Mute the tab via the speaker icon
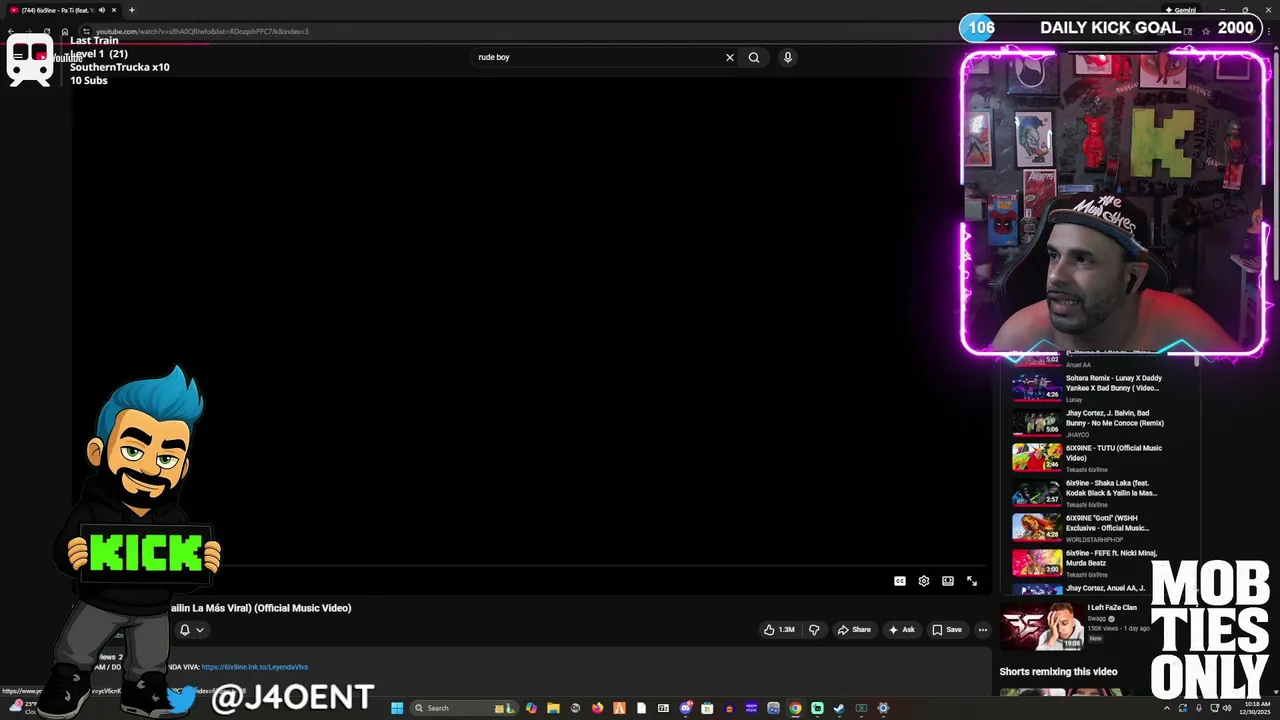The image size is (1280, 720). point(101,10)
